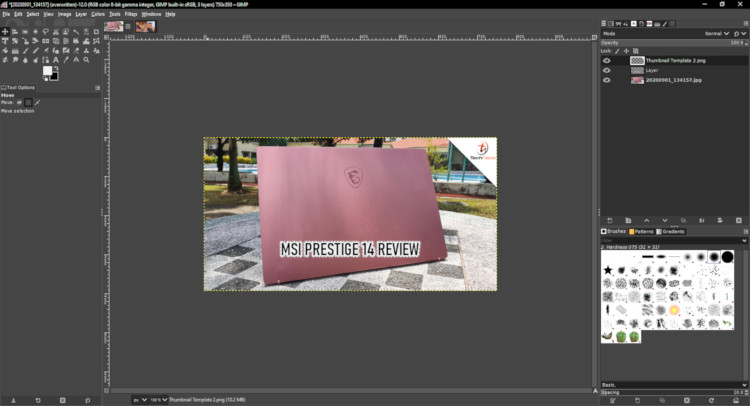Open Layers dock configuration menu

(x=745, y=23)
